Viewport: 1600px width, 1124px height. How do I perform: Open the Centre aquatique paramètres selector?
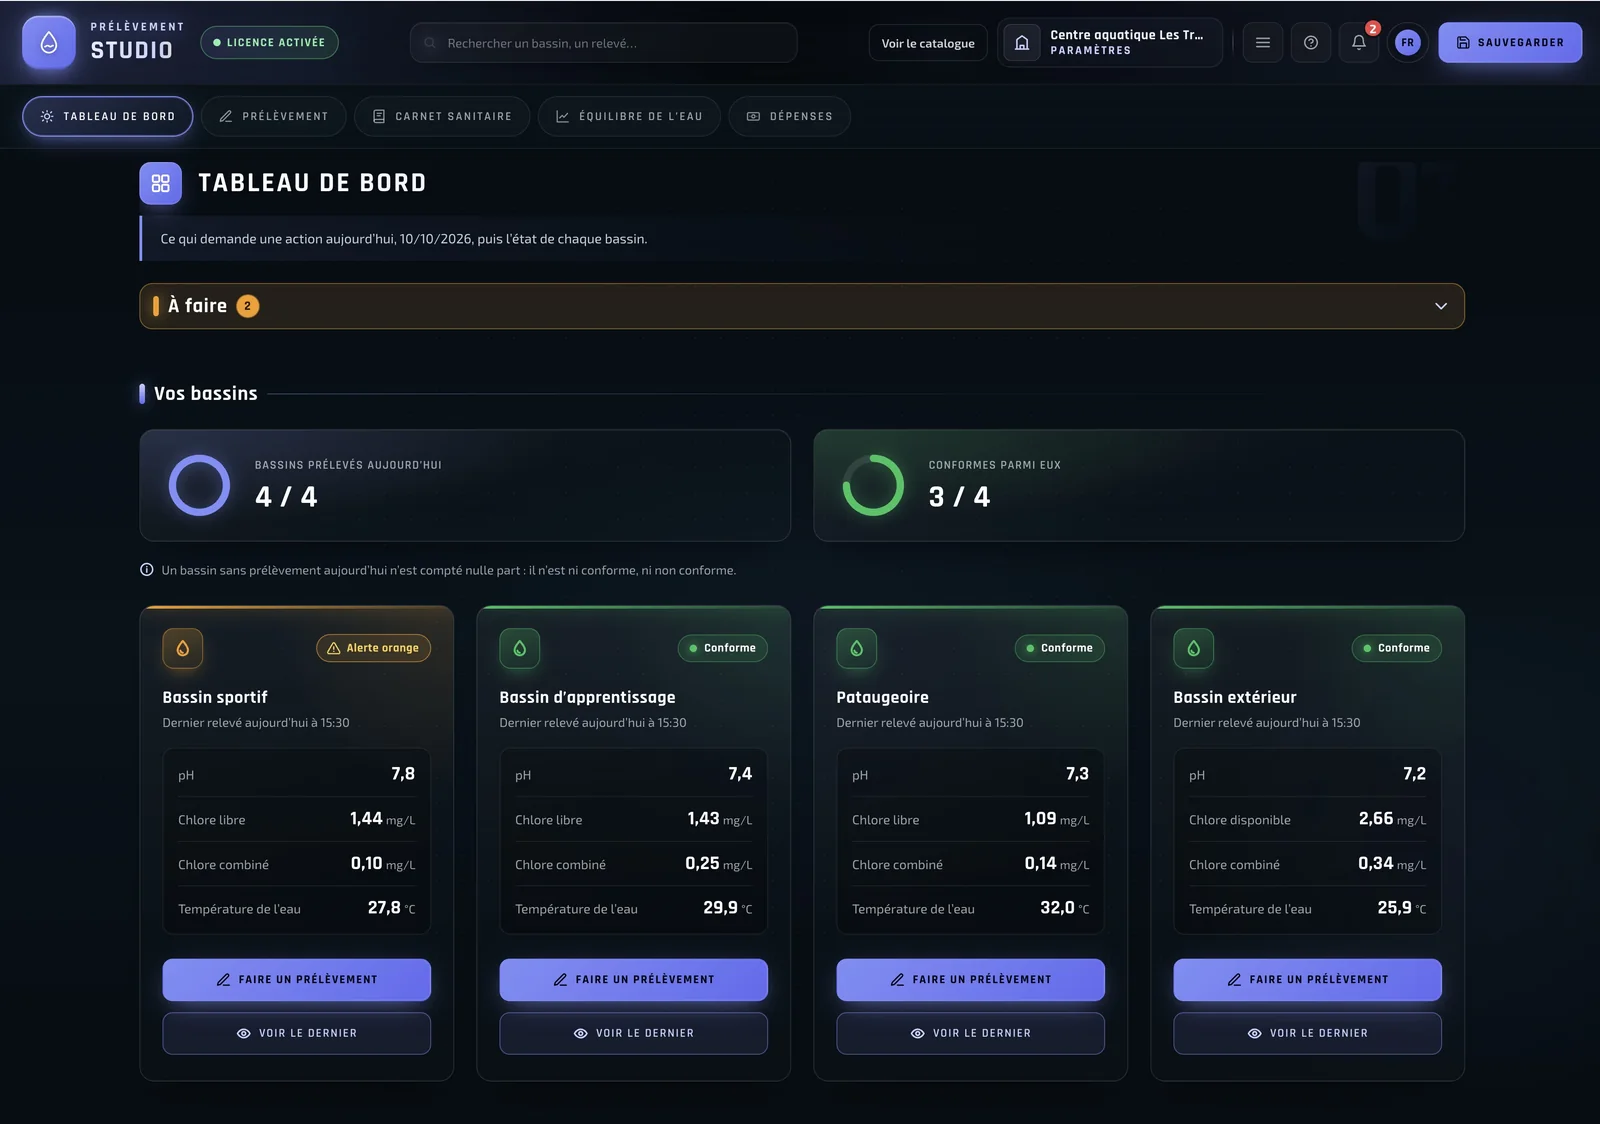1110,43
